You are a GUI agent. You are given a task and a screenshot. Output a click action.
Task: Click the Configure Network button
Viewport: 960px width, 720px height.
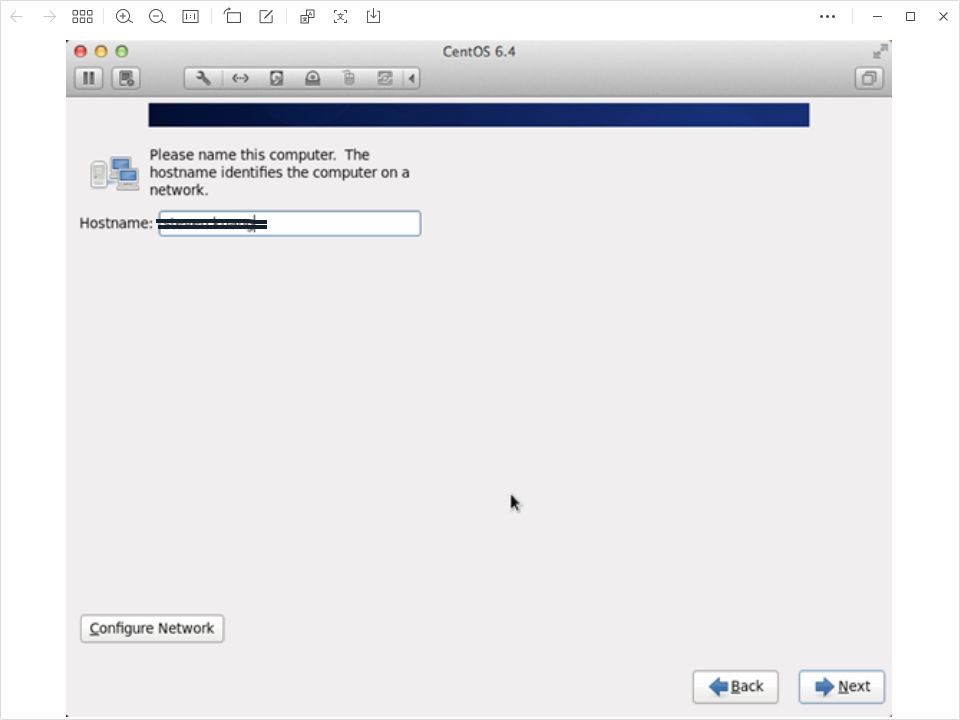152,628
